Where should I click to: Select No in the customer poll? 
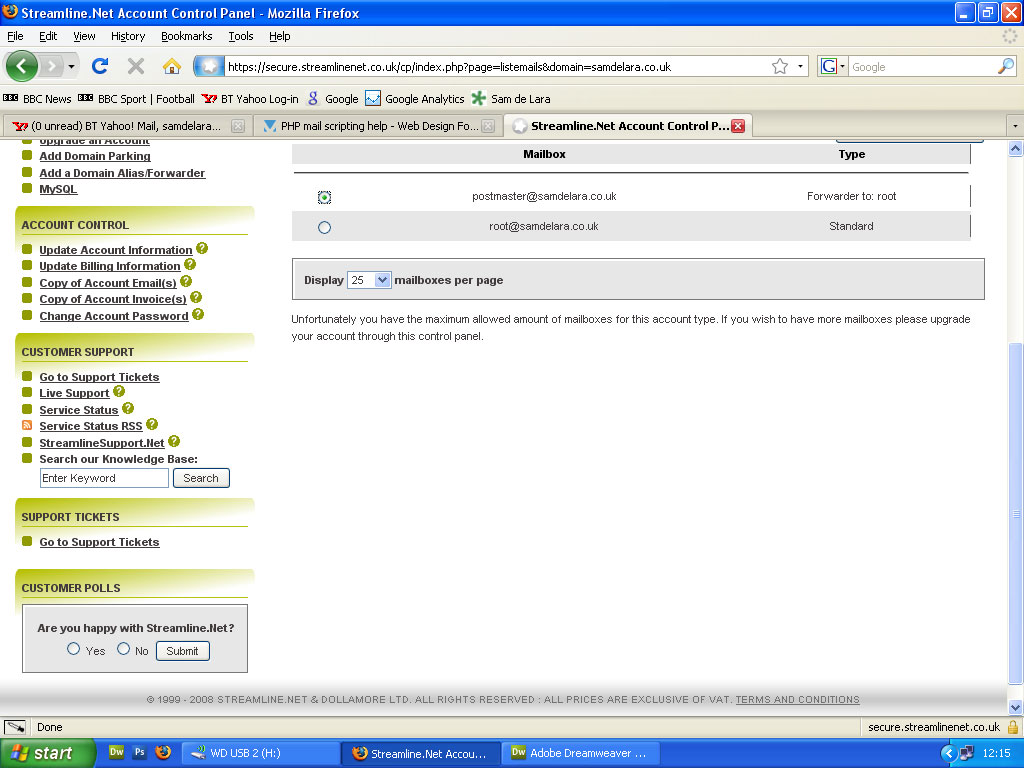point(123,649)
